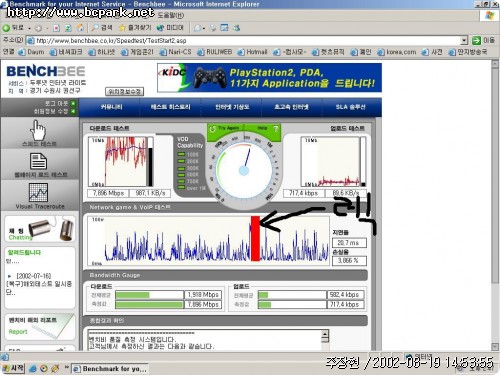
Task: Click the location info edit button
Action: click(124, 91)
